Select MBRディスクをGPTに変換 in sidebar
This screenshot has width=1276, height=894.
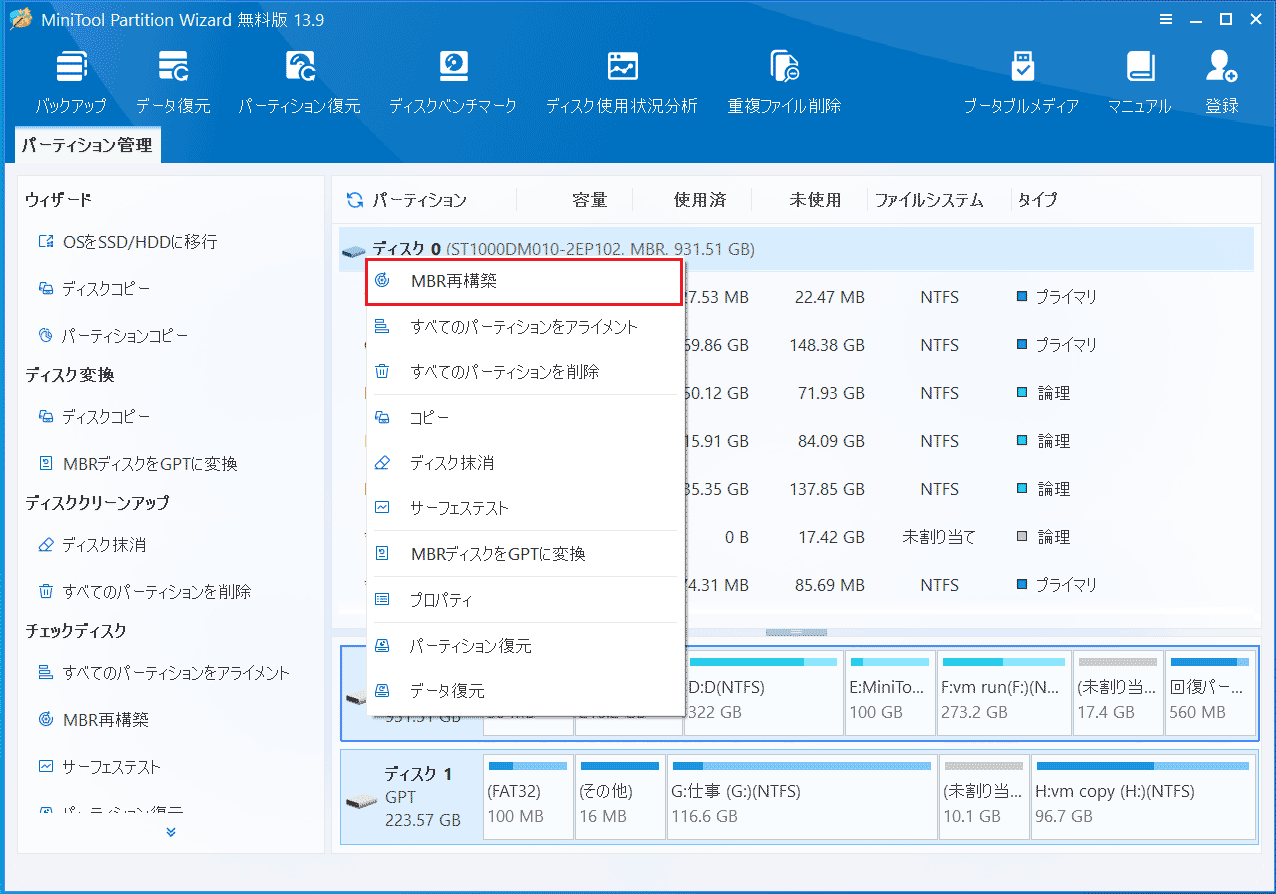tap(137, 464)
